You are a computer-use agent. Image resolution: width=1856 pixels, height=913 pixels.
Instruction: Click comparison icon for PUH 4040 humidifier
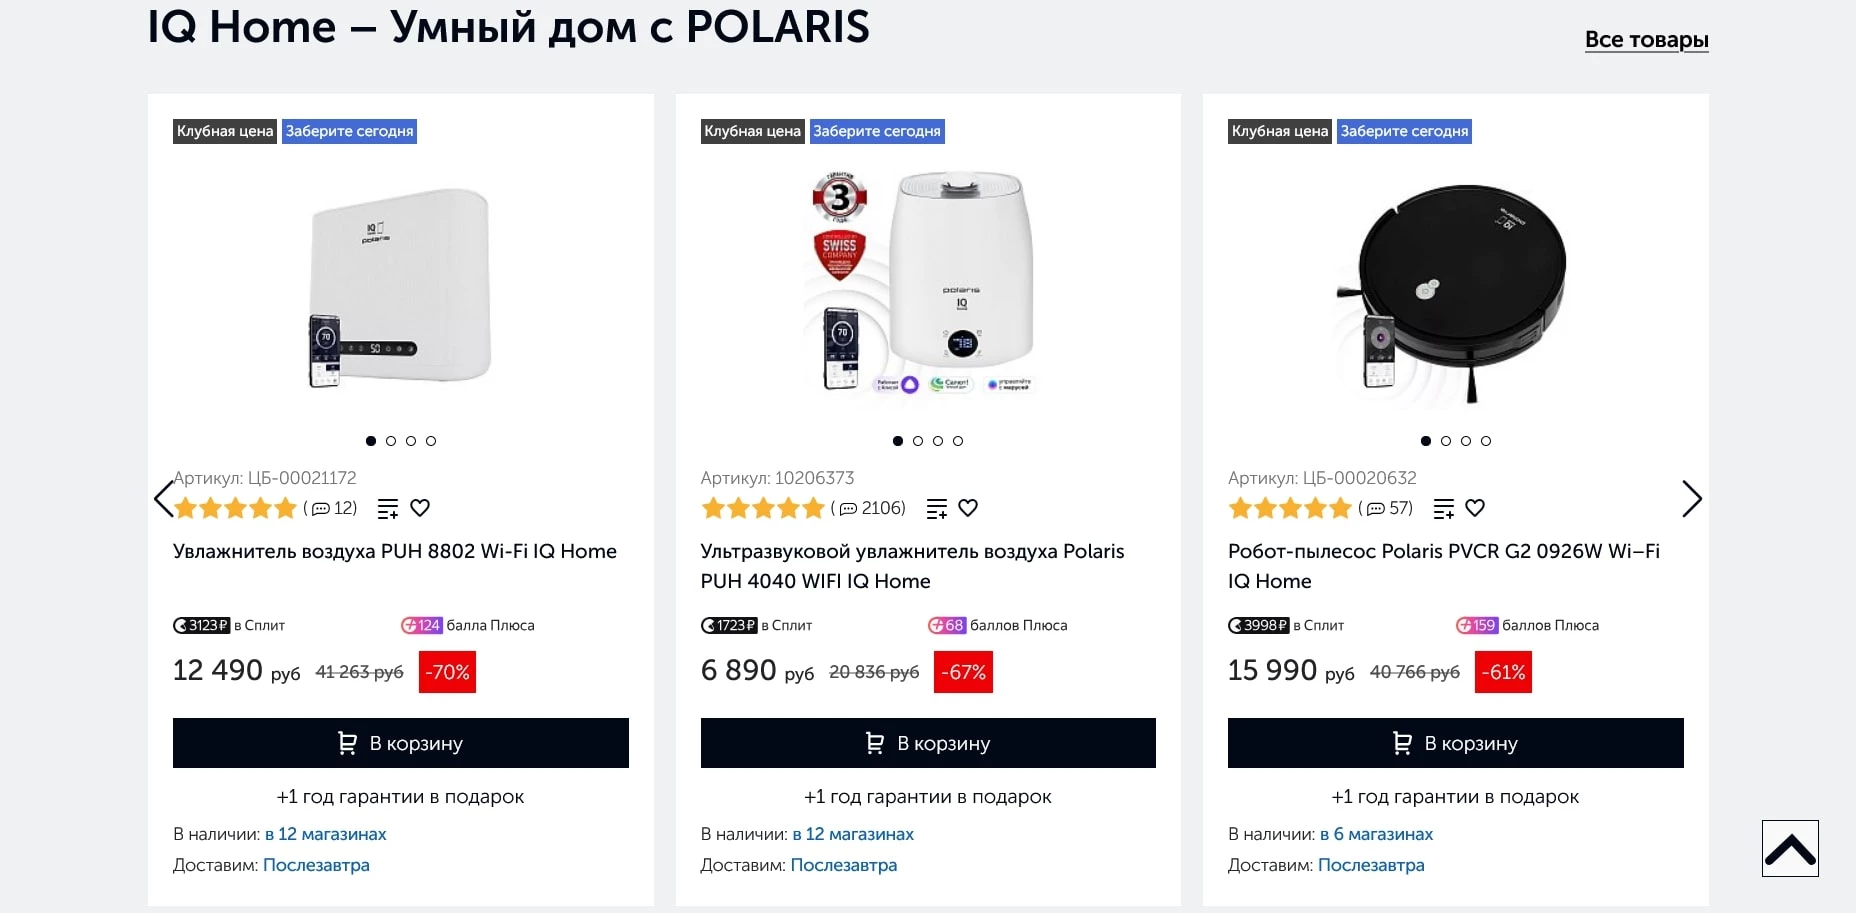point(936,508)
